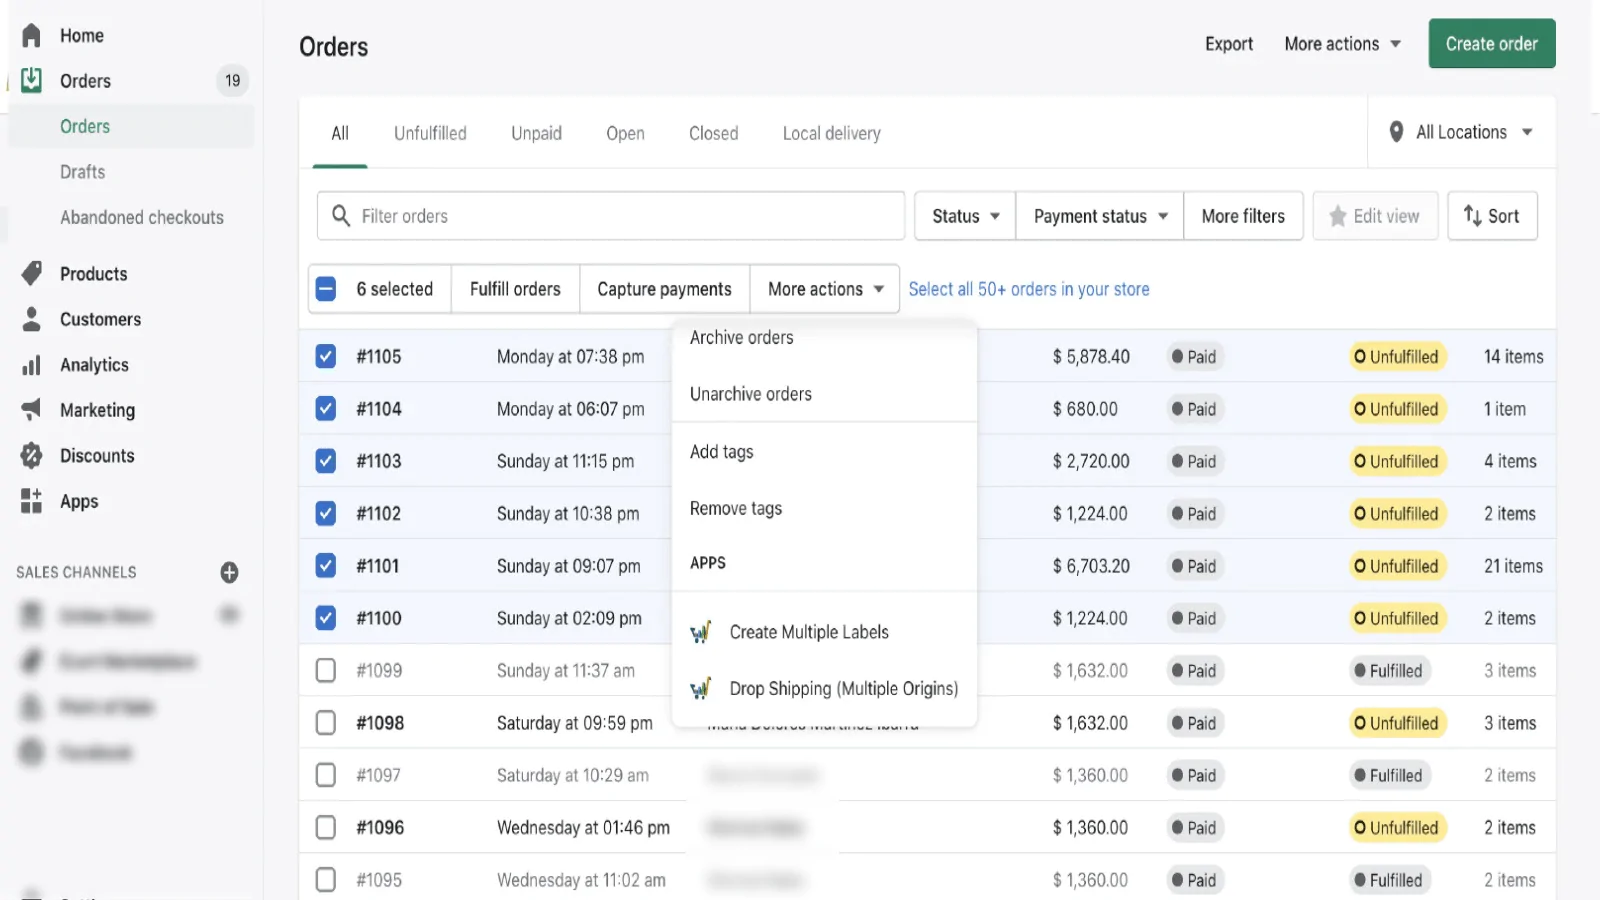Uncheck order #1100 checkbox
1600x900 pixels.
pyautogui.click(x=326, y=618)
